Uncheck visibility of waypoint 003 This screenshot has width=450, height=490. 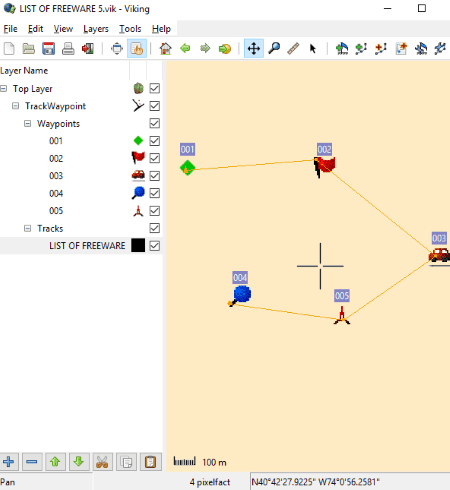point(155,176)
